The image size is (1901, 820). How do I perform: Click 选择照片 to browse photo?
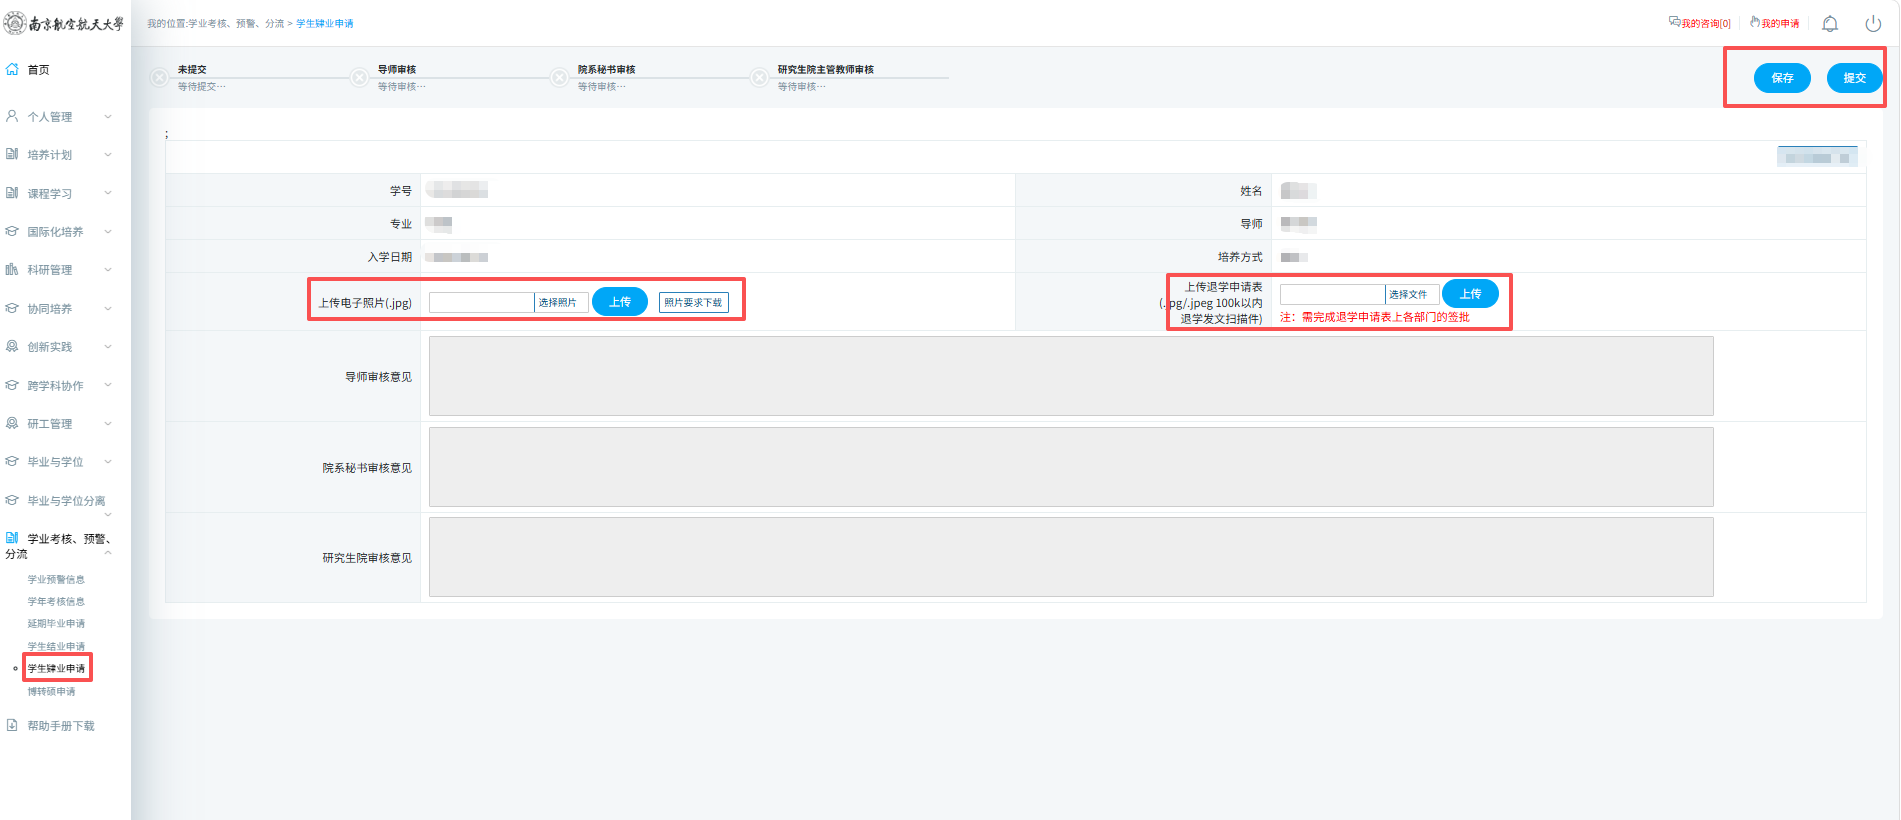tap(558, 302)
